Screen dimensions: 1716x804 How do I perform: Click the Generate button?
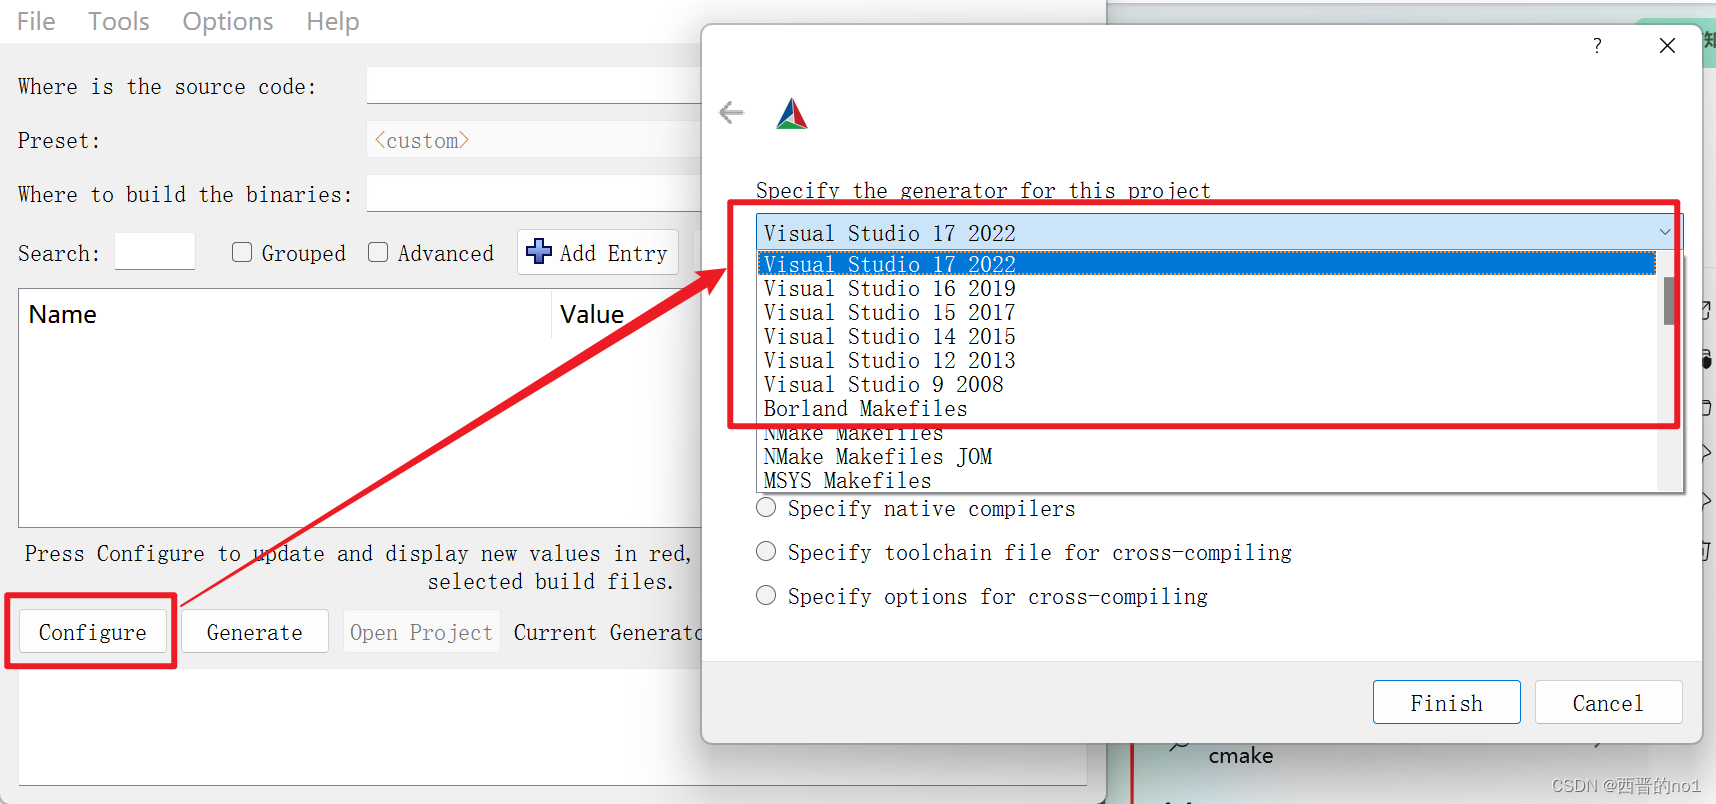[254, 632]
